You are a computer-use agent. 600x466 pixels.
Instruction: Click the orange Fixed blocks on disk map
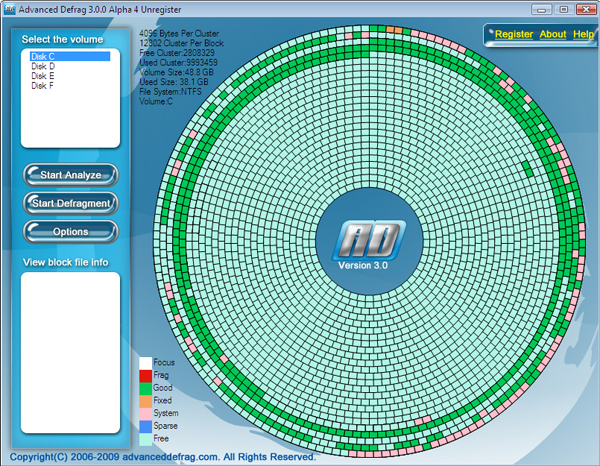[x=395, y=29]
